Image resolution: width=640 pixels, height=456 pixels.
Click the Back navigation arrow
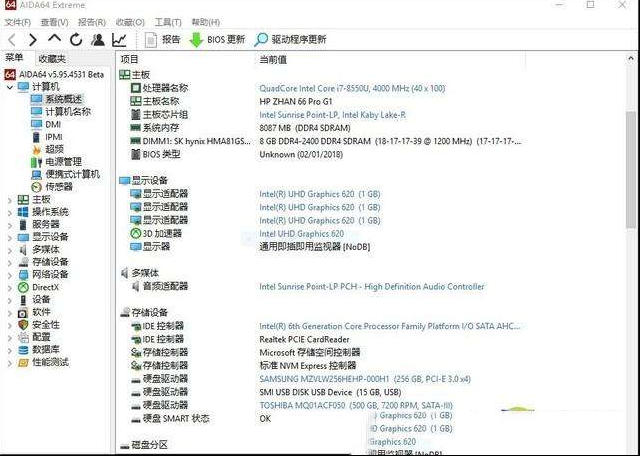point(12,40)
